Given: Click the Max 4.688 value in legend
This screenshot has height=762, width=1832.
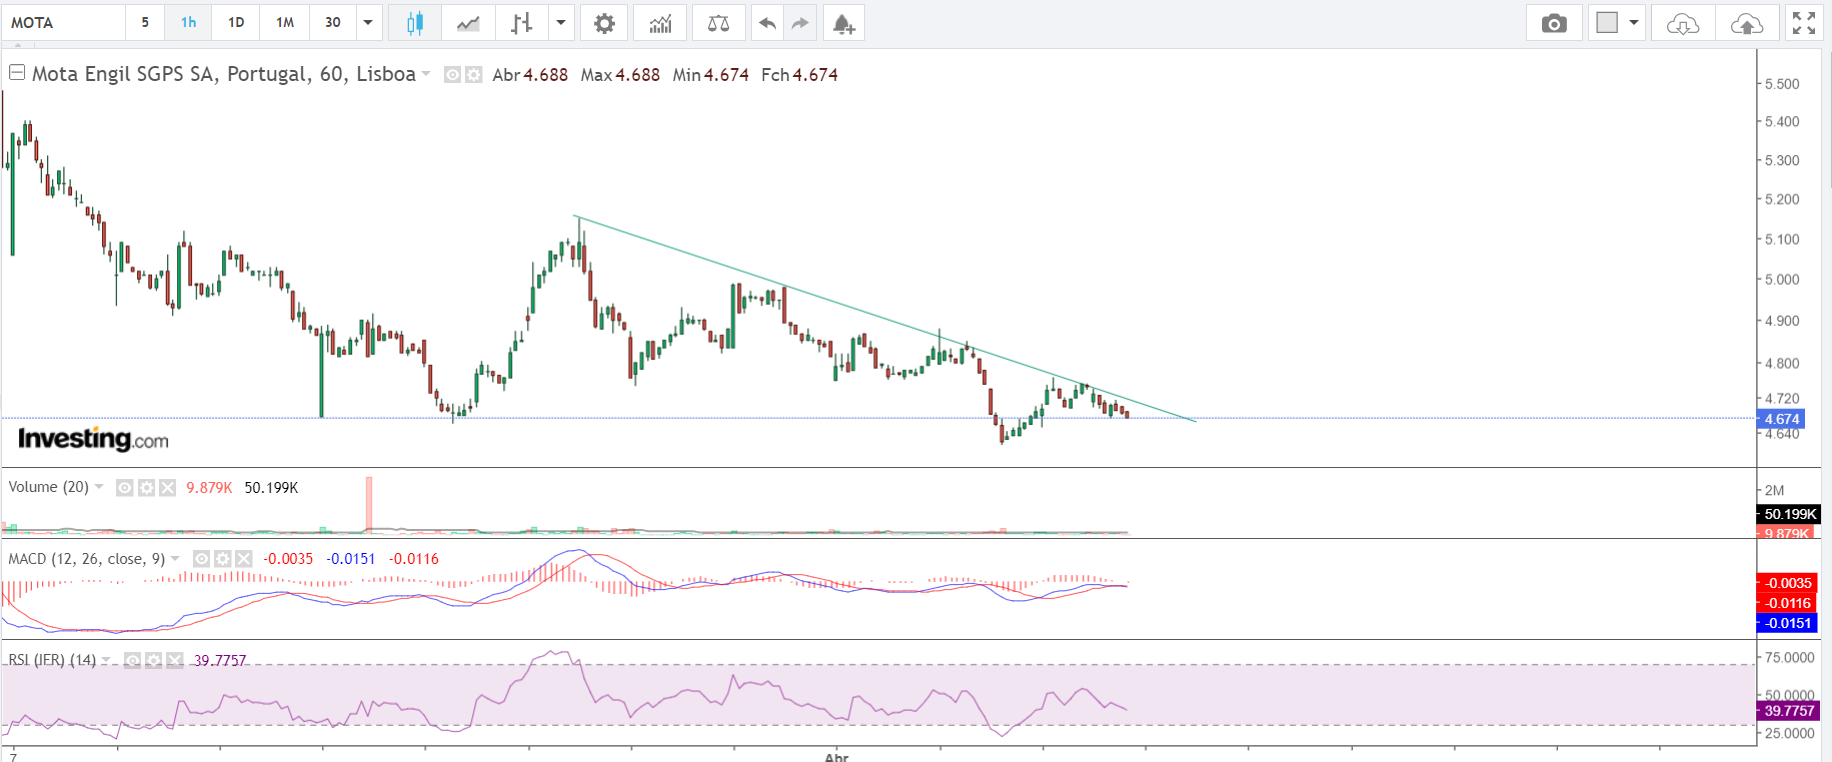Looking at the screenshot, I should pos(637,75).
